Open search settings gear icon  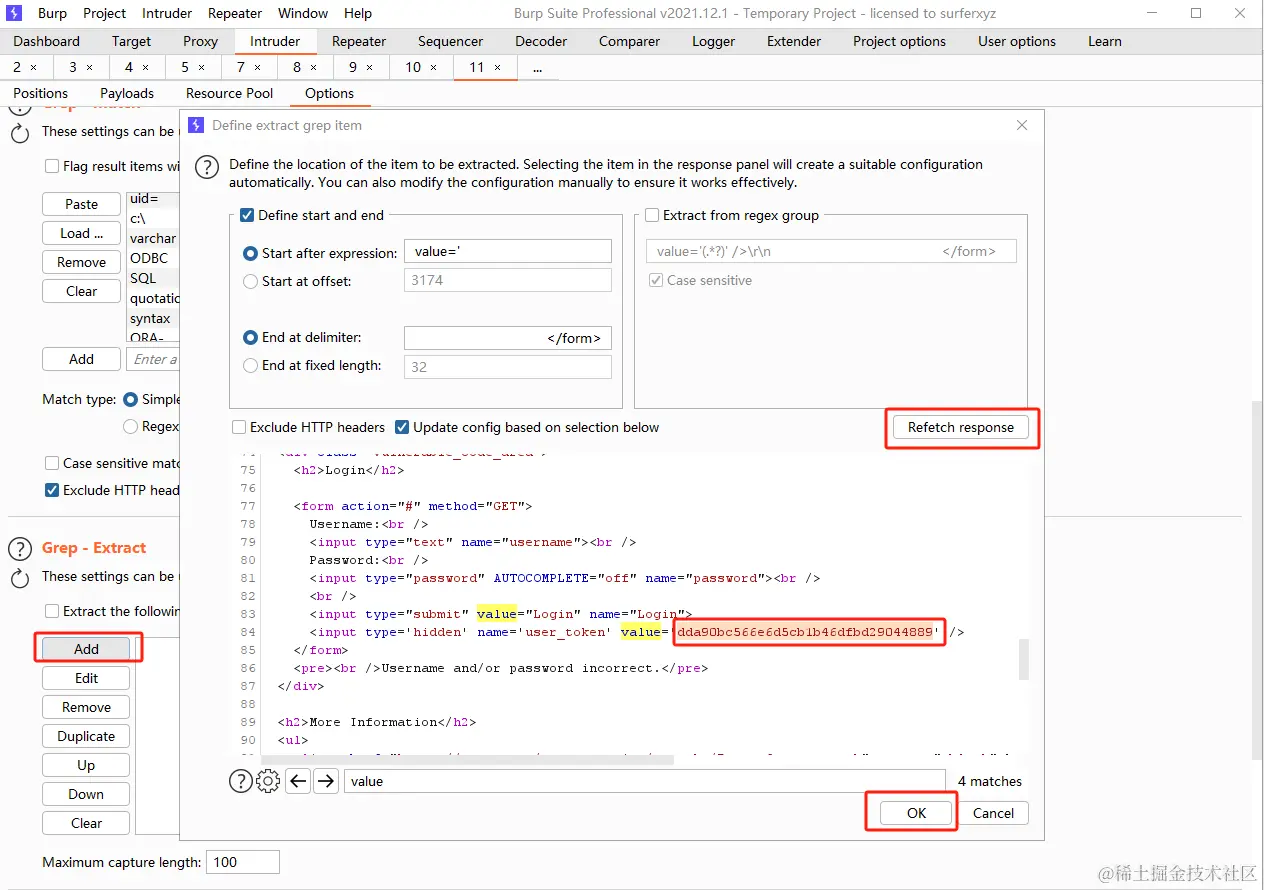click(268, 781)
